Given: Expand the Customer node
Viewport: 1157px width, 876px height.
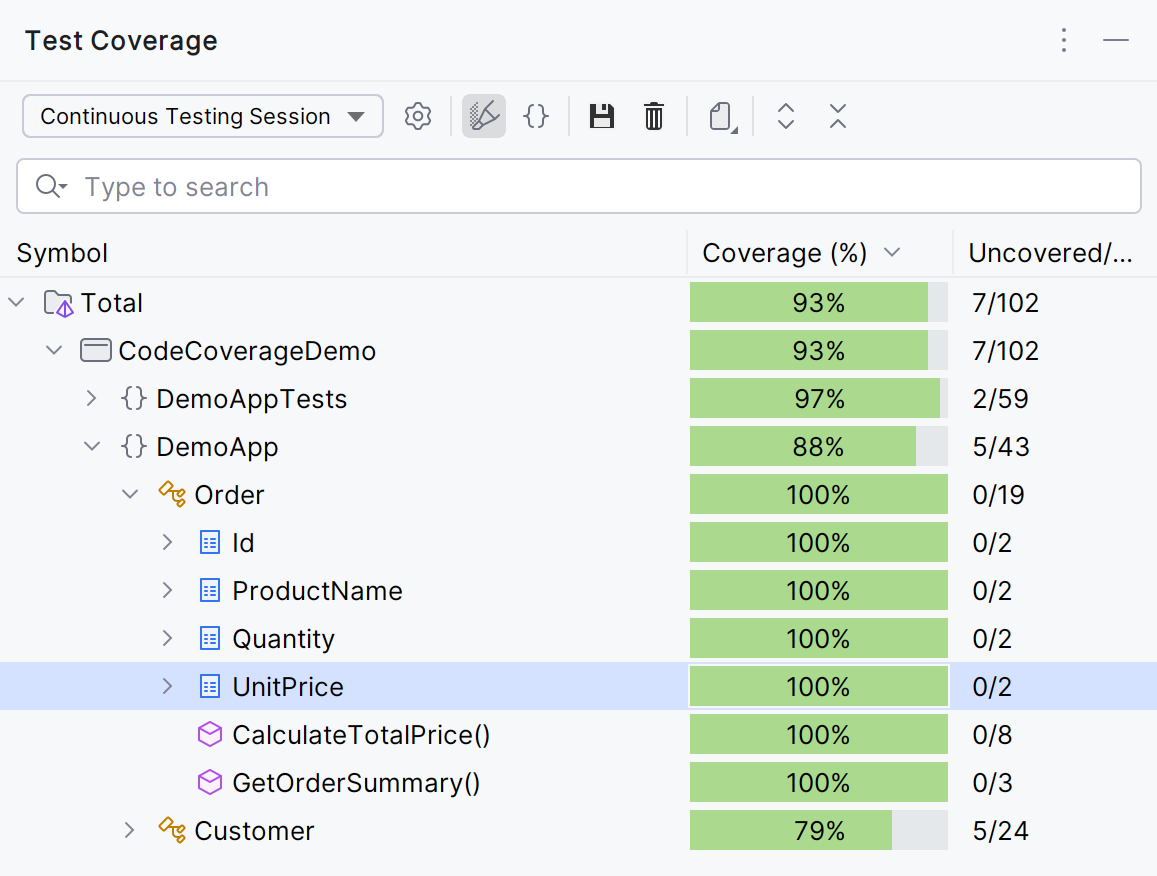Looking at the screenshot, I should click(x=129, y=830).
